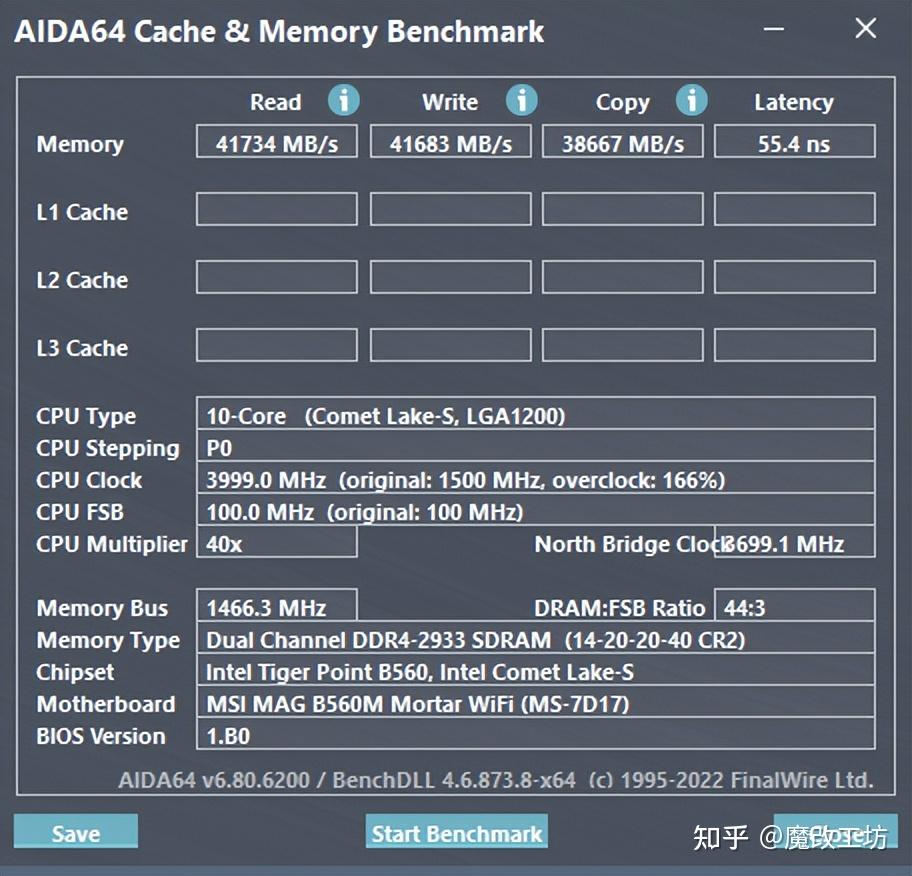This screenshot has width=912, height=876.
Task: Select the CPU Clock value row
Action: point(535,480)
